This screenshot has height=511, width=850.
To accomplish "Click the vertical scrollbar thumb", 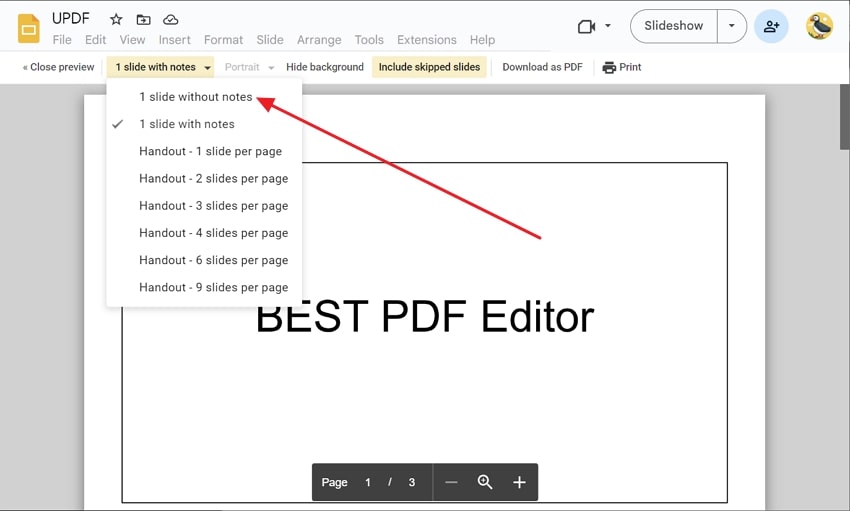I will click(845, 117).
